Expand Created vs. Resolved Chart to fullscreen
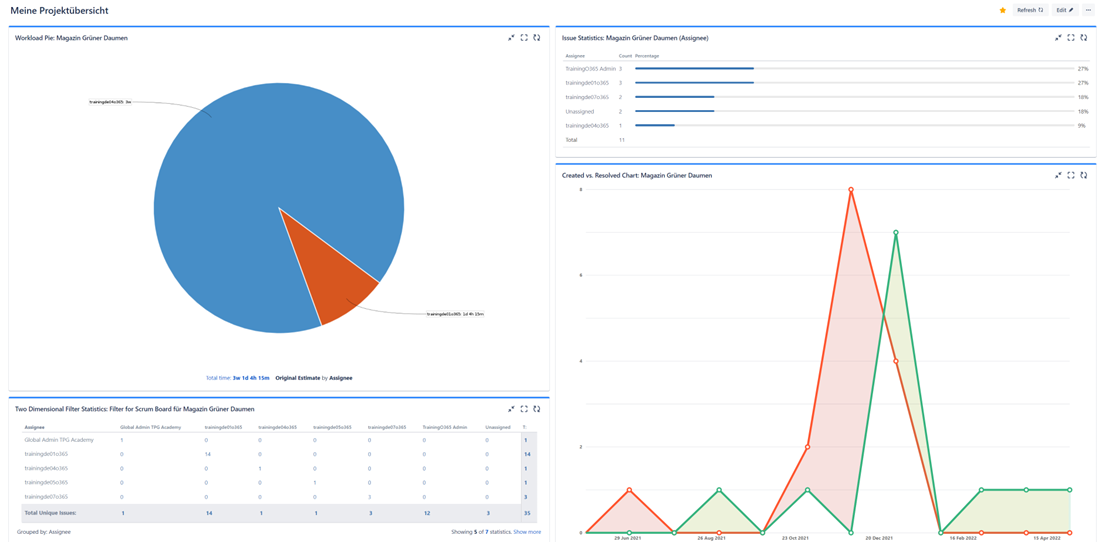Screen dimensions: 1099x542 point(1071,175)
